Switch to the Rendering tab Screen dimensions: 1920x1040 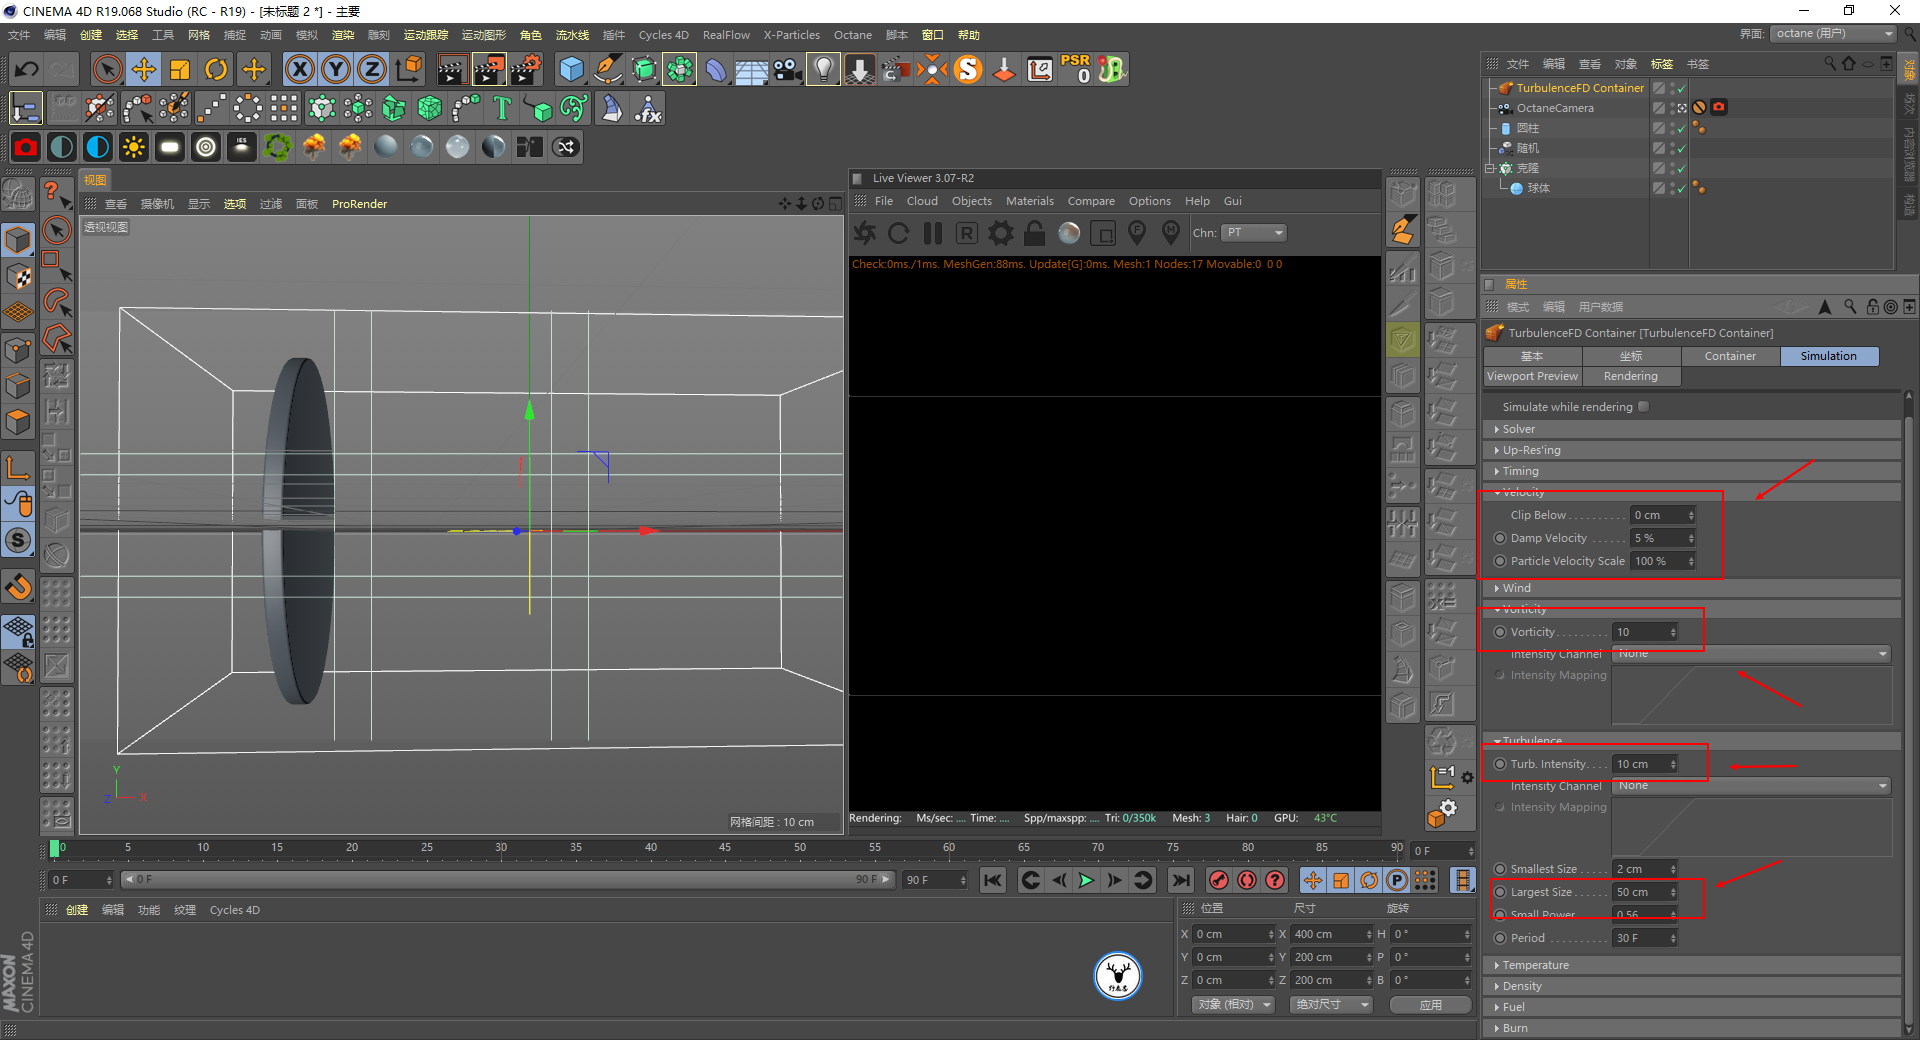(x=1630, y=376)
